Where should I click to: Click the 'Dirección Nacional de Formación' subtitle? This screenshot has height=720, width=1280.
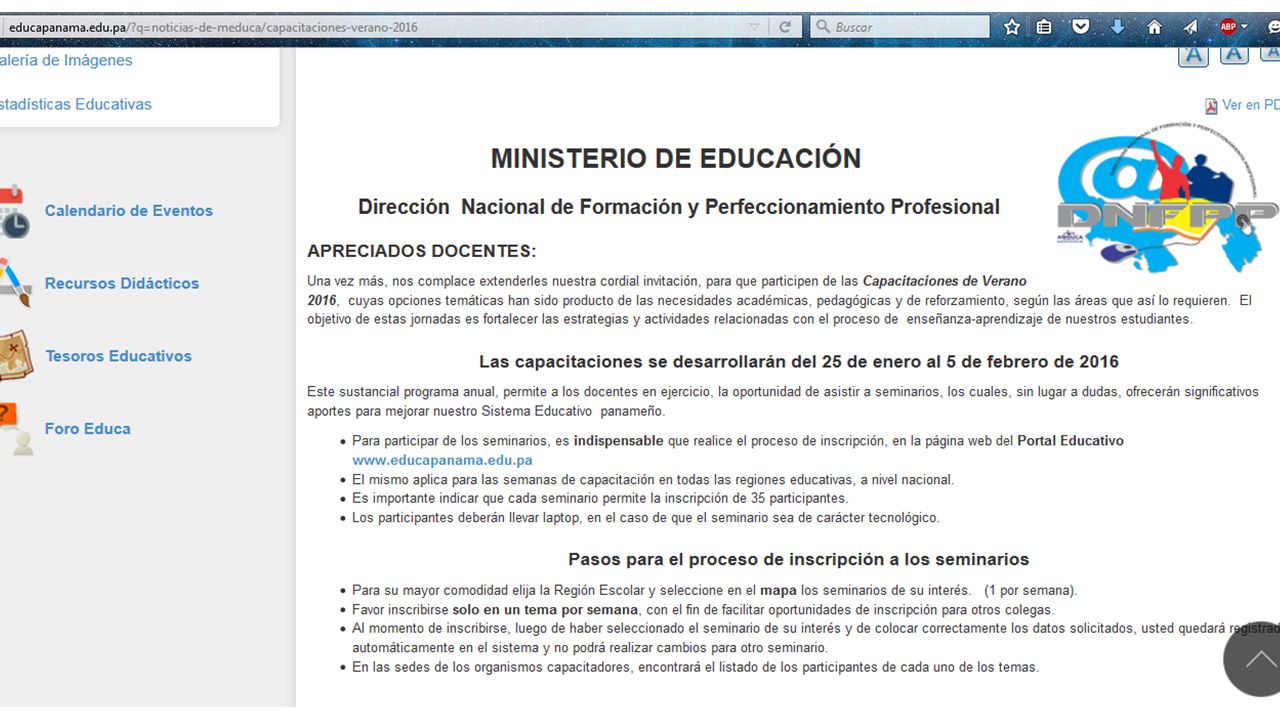[679, 207]
